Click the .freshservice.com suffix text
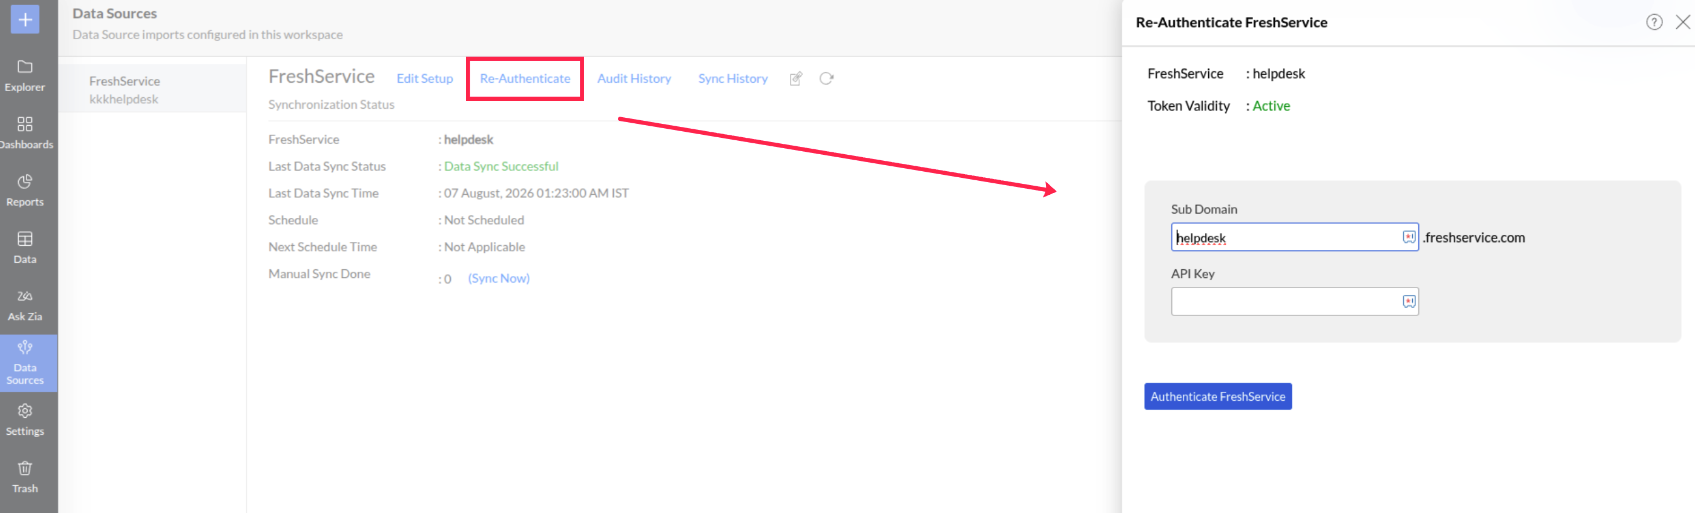The height and width of the screenshot is (513, 1695). (x=1474, y=237)
